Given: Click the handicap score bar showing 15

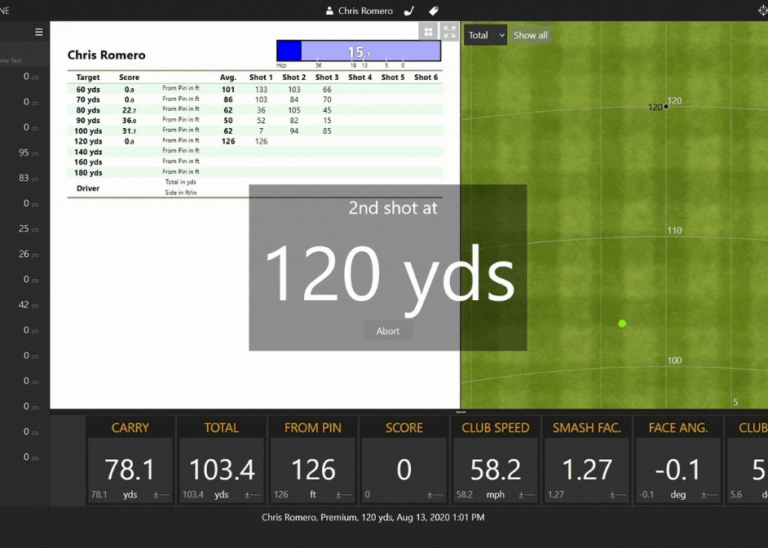Looking at the screenshot, I should pyautogui.click(x=358, y=51).
